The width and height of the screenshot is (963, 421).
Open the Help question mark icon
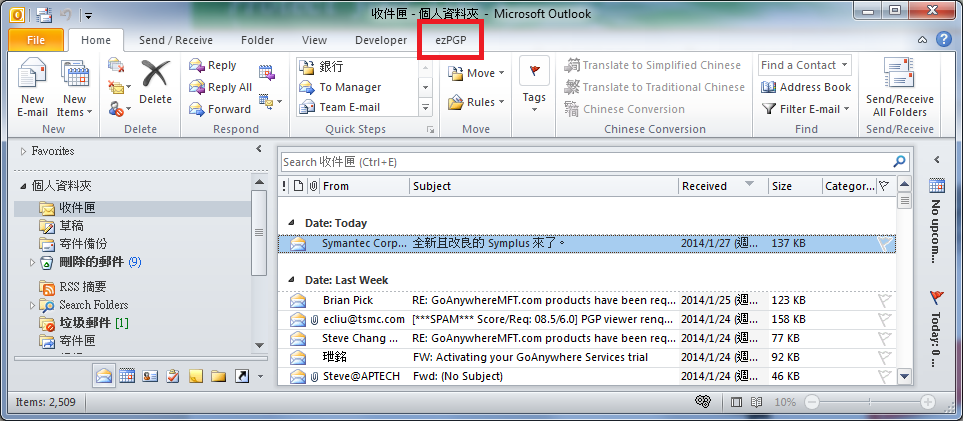pyautogui.click(x=943, y=40)
